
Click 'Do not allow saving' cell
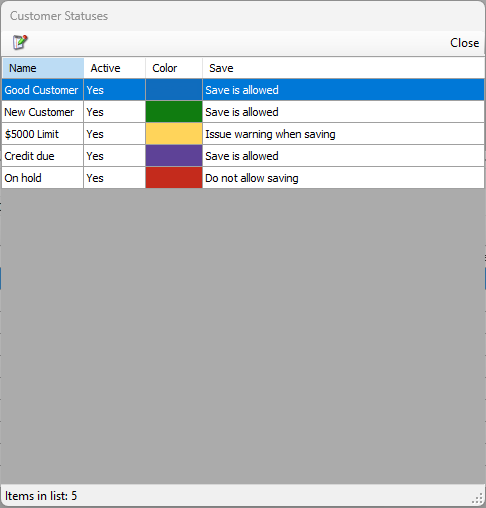click(x=343, y=178)
